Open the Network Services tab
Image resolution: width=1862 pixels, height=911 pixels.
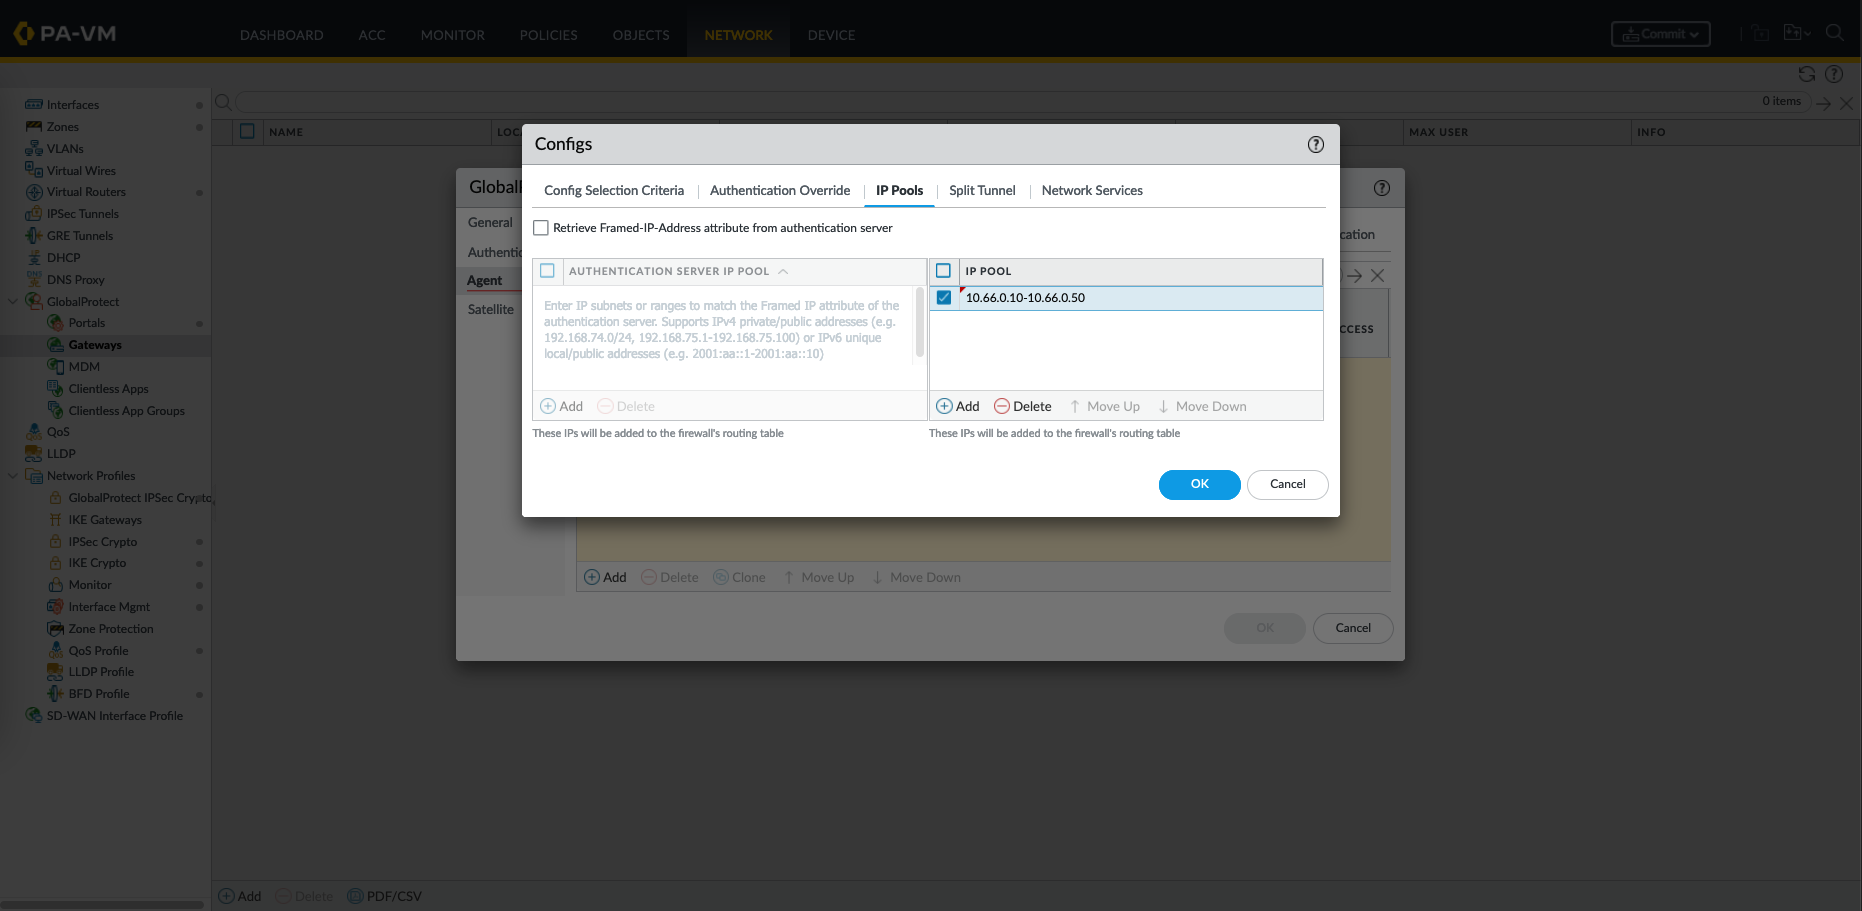1091,191
